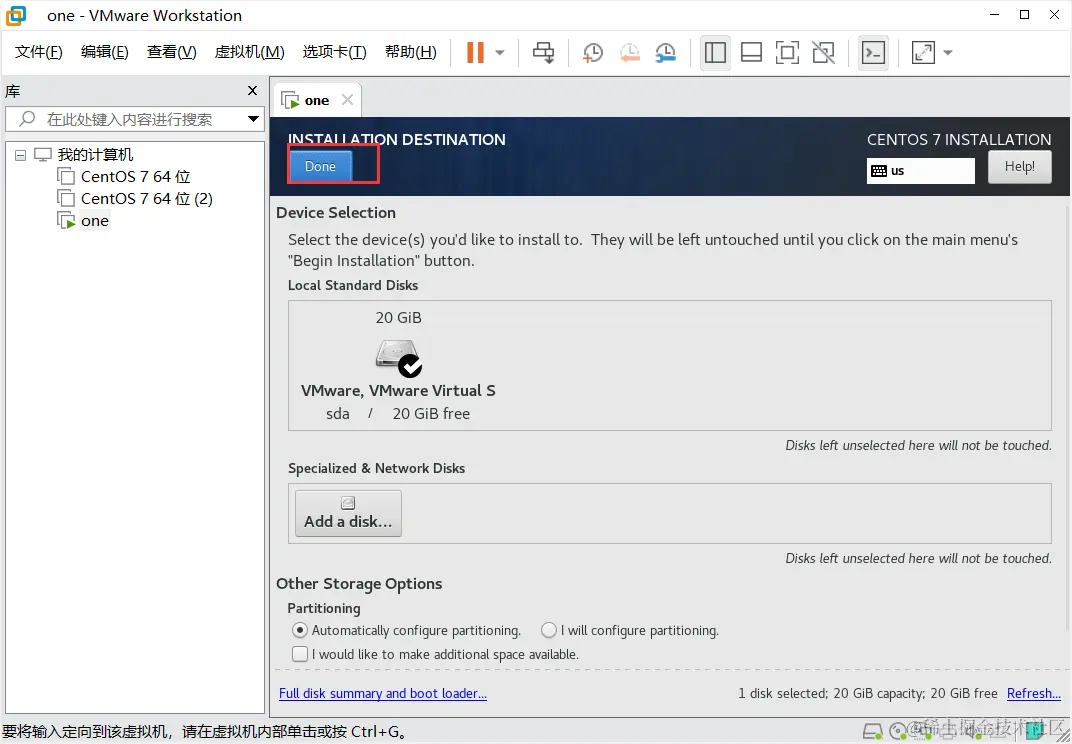1072x744 pixels.
Task: Take a snapshot of this virtual machine
Action: coord(593,53)
